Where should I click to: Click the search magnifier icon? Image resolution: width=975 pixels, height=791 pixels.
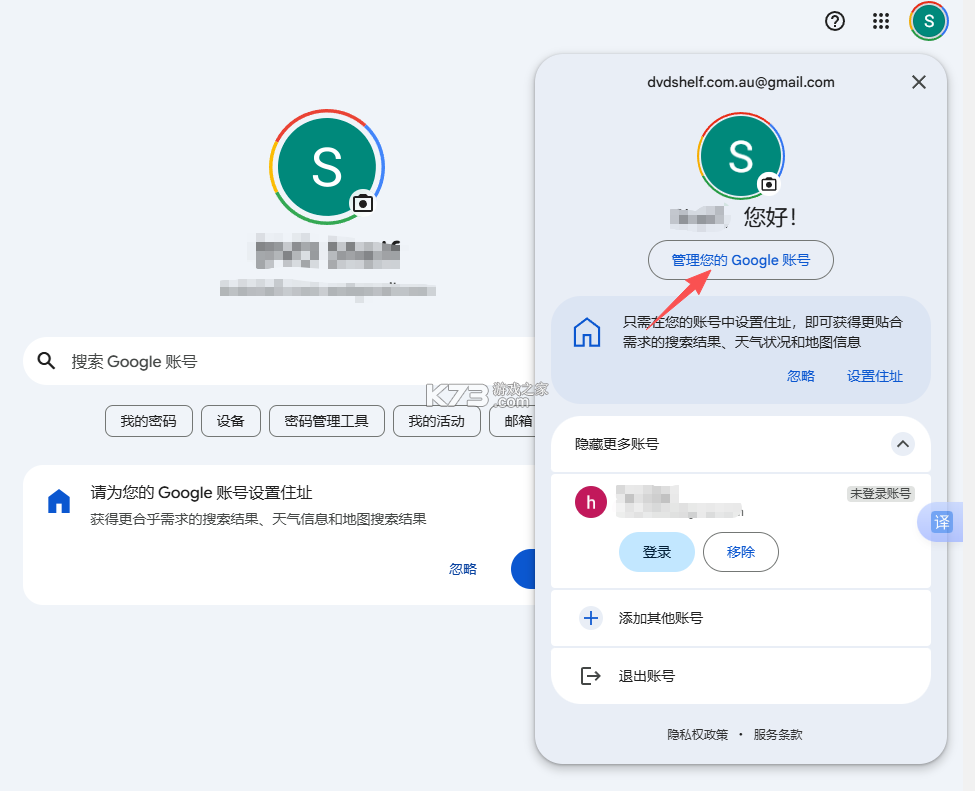click(46, 360)
